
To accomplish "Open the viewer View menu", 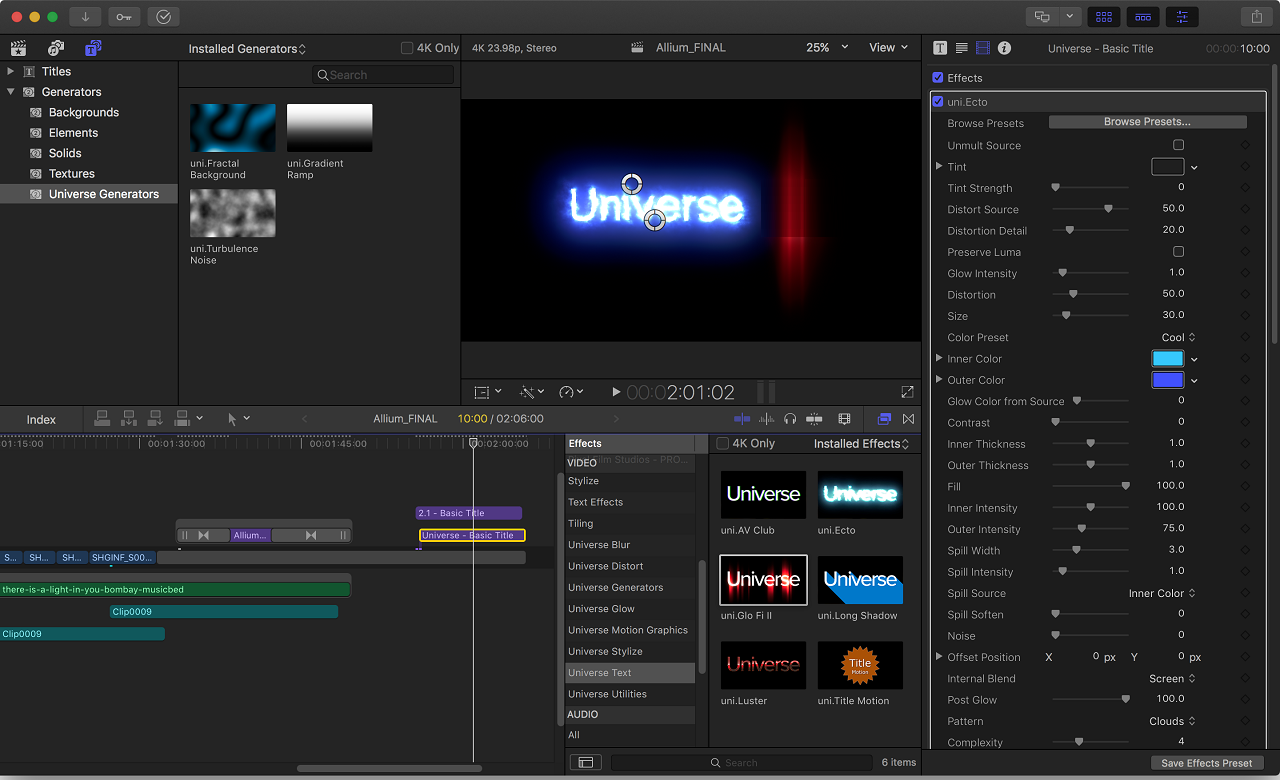I will click(x=889, y=47).
